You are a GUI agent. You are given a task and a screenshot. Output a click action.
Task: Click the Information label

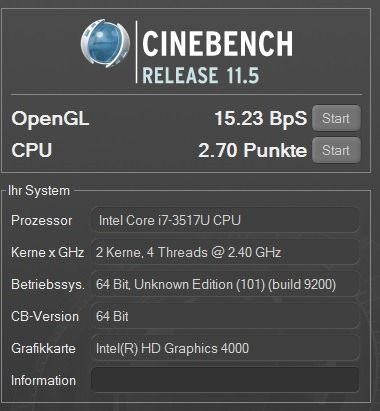(43, 381)
